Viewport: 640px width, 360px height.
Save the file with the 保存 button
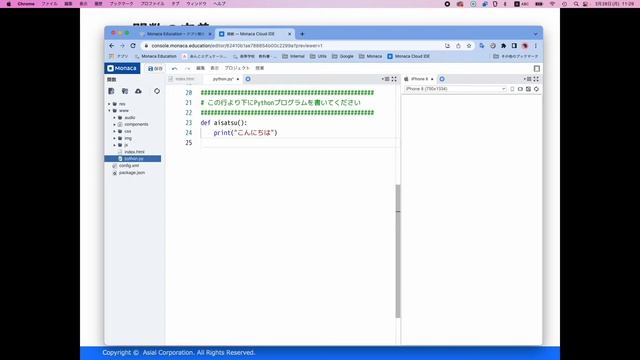(155, 69)
